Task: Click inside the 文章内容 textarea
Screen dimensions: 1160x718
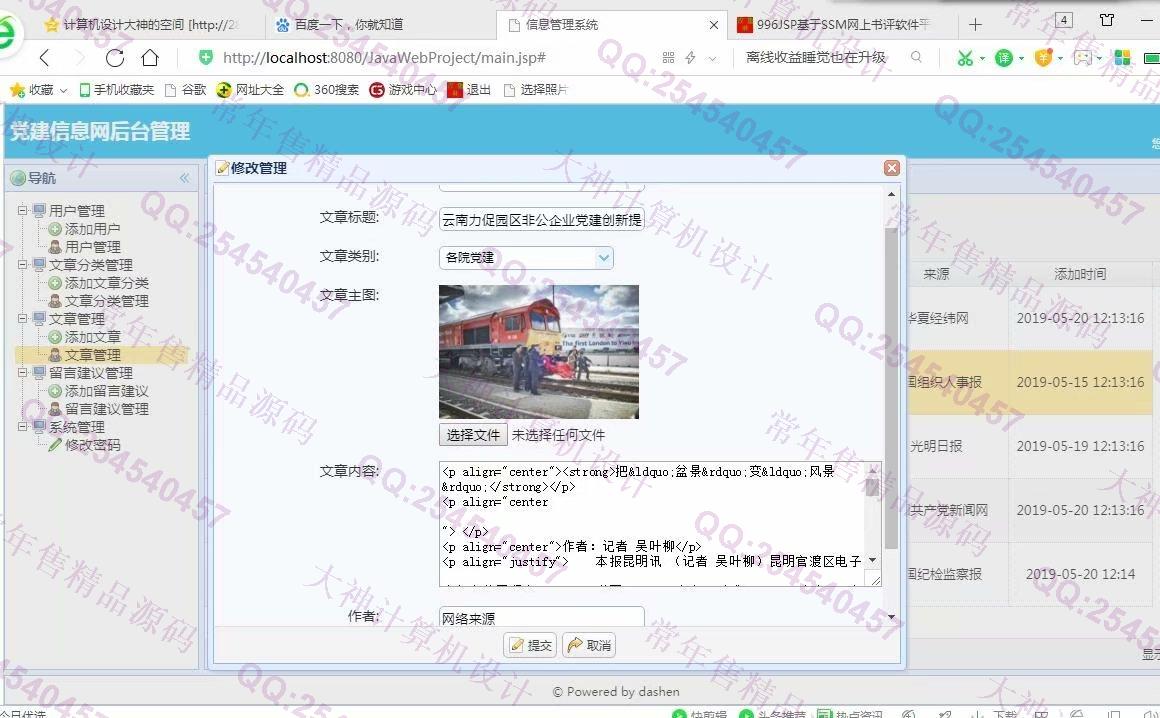Action: pos(651,524)
